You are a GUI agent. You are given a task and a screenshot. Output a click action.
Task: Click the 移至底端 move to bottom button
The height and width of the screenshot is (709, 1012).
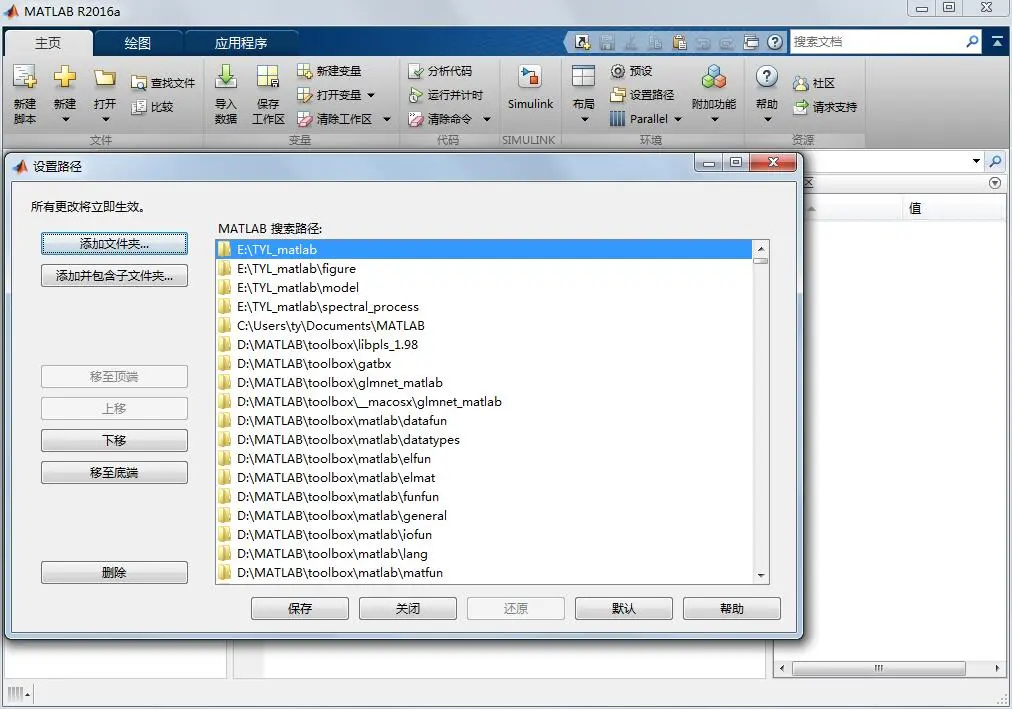pyautogui.click(x=114, y=473)
